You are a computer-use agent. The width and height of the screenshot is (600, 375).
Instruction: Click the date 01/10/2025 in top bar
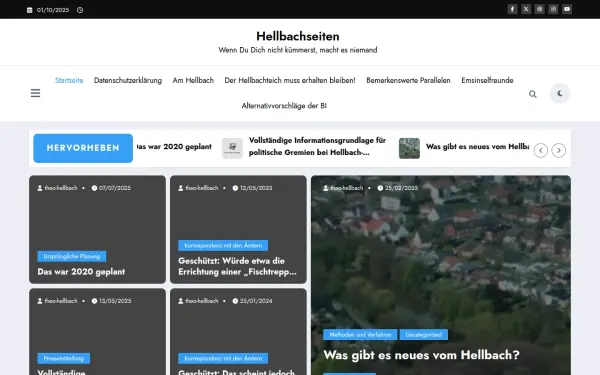(53, 10)
